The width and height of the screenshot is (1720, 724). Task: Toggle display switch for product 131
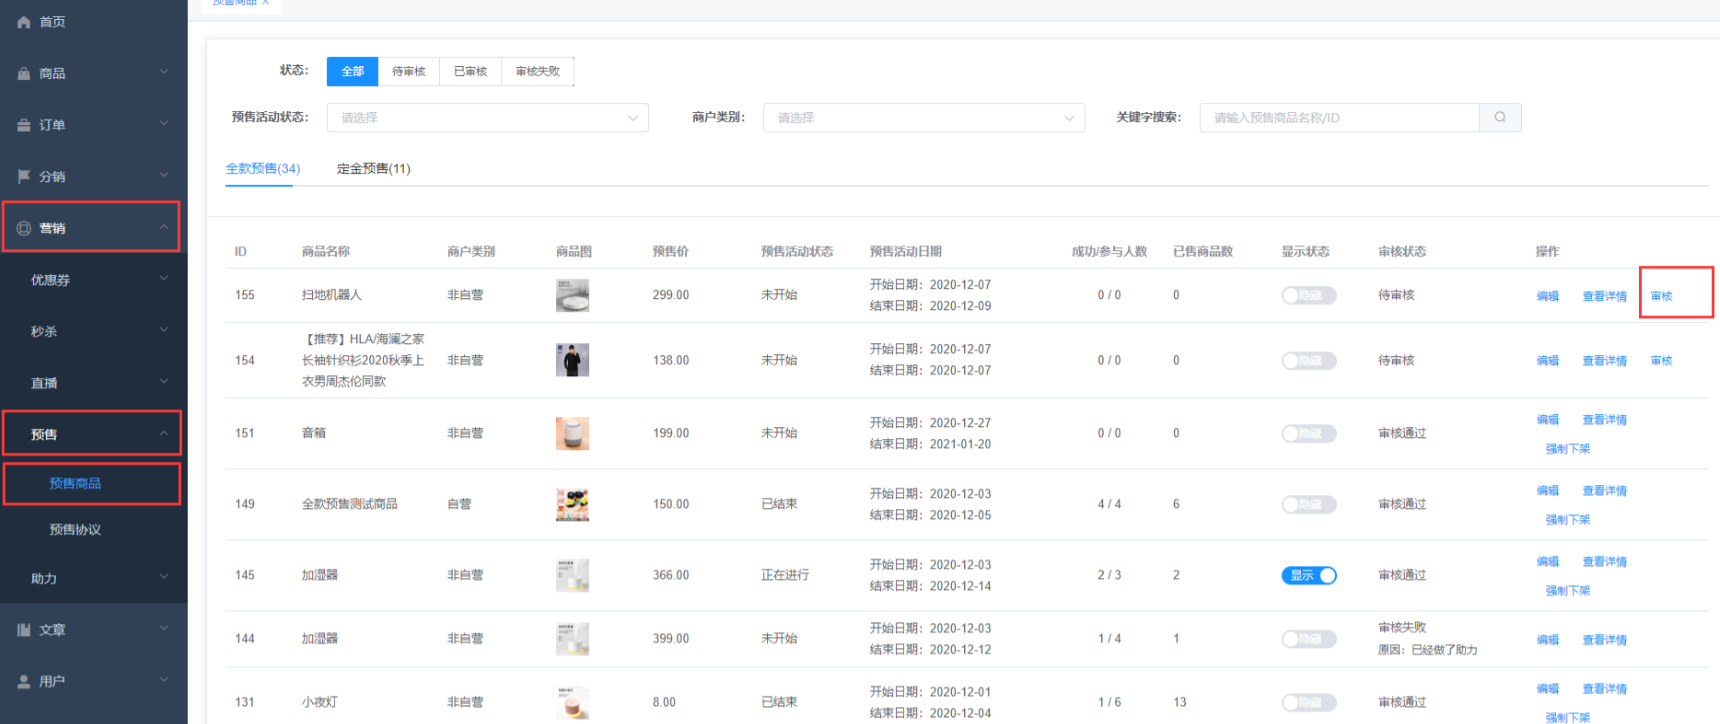1309,703
